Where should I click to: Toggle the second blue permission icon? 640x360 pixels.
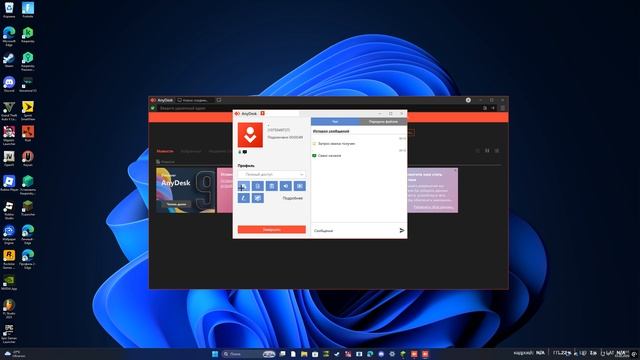coord(258,186)
